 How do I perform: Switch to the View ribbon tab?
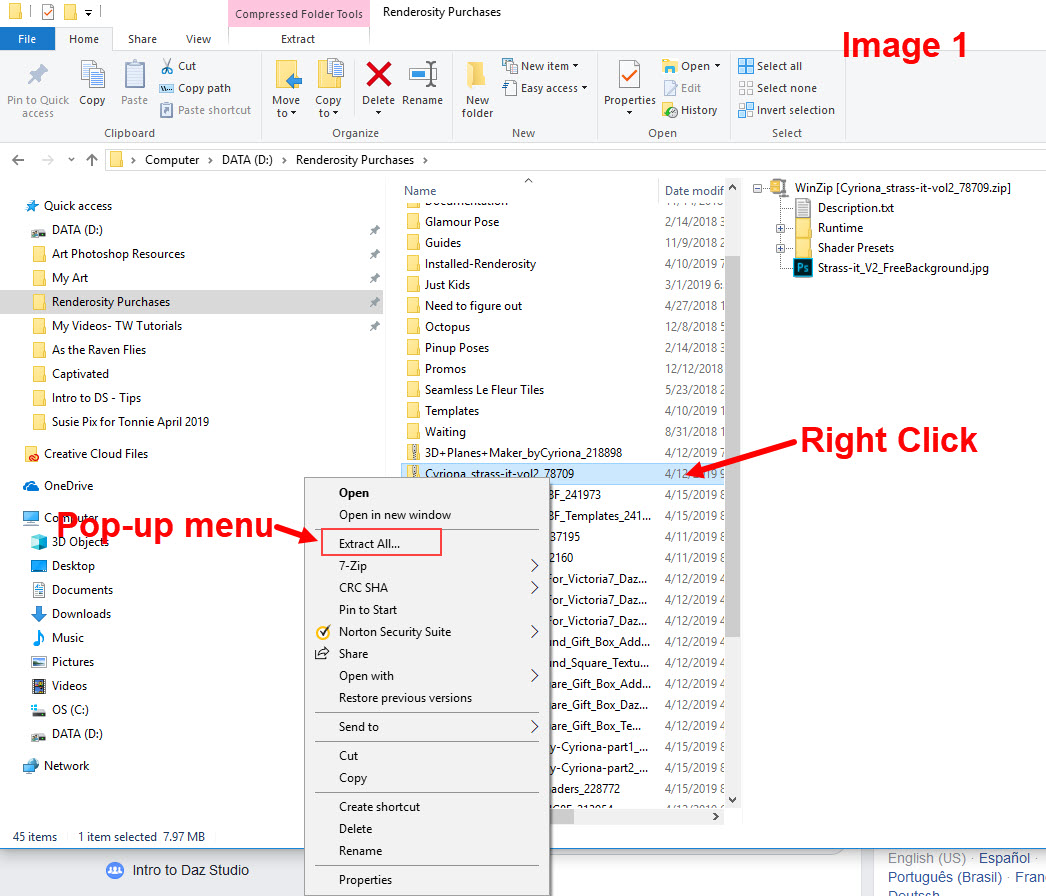click(198, 39)
